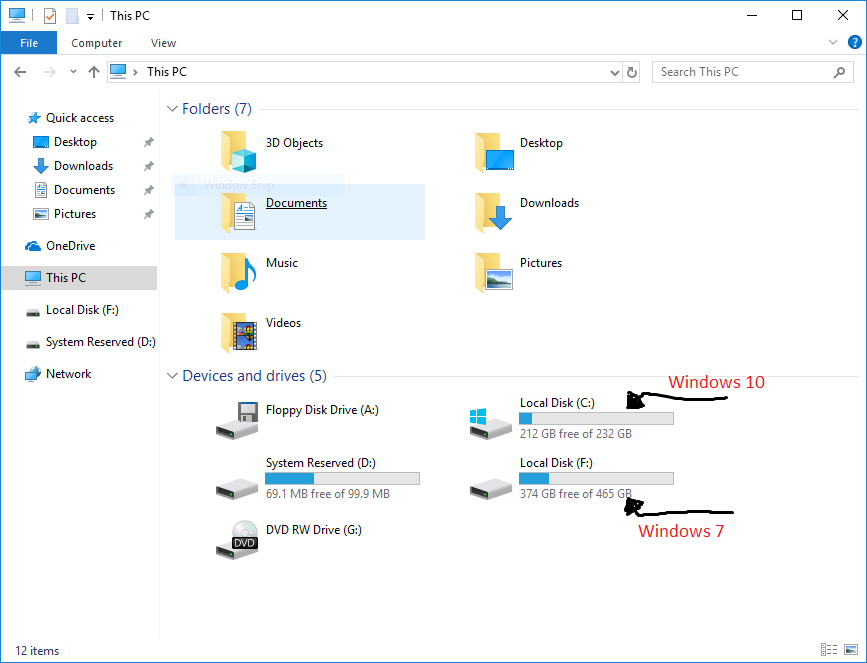
Task: Open Customize Quick Access Toolbar dropdown
Action: coord(90,17)
